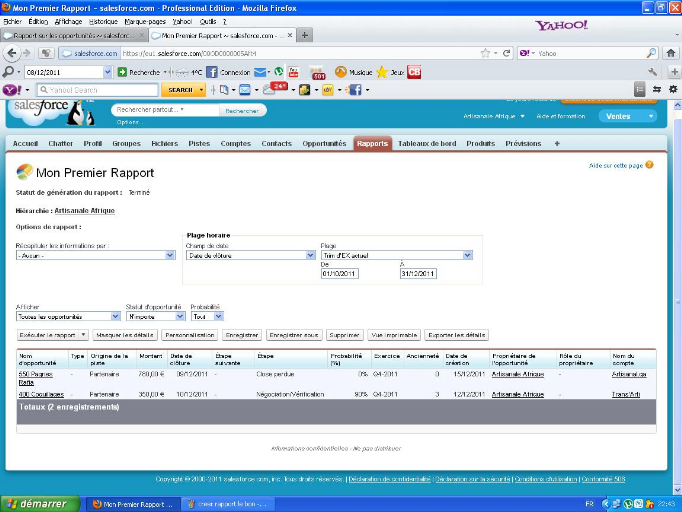Click the star icon next to Jeux
682x512 pixels.
(x=381, y=72)
